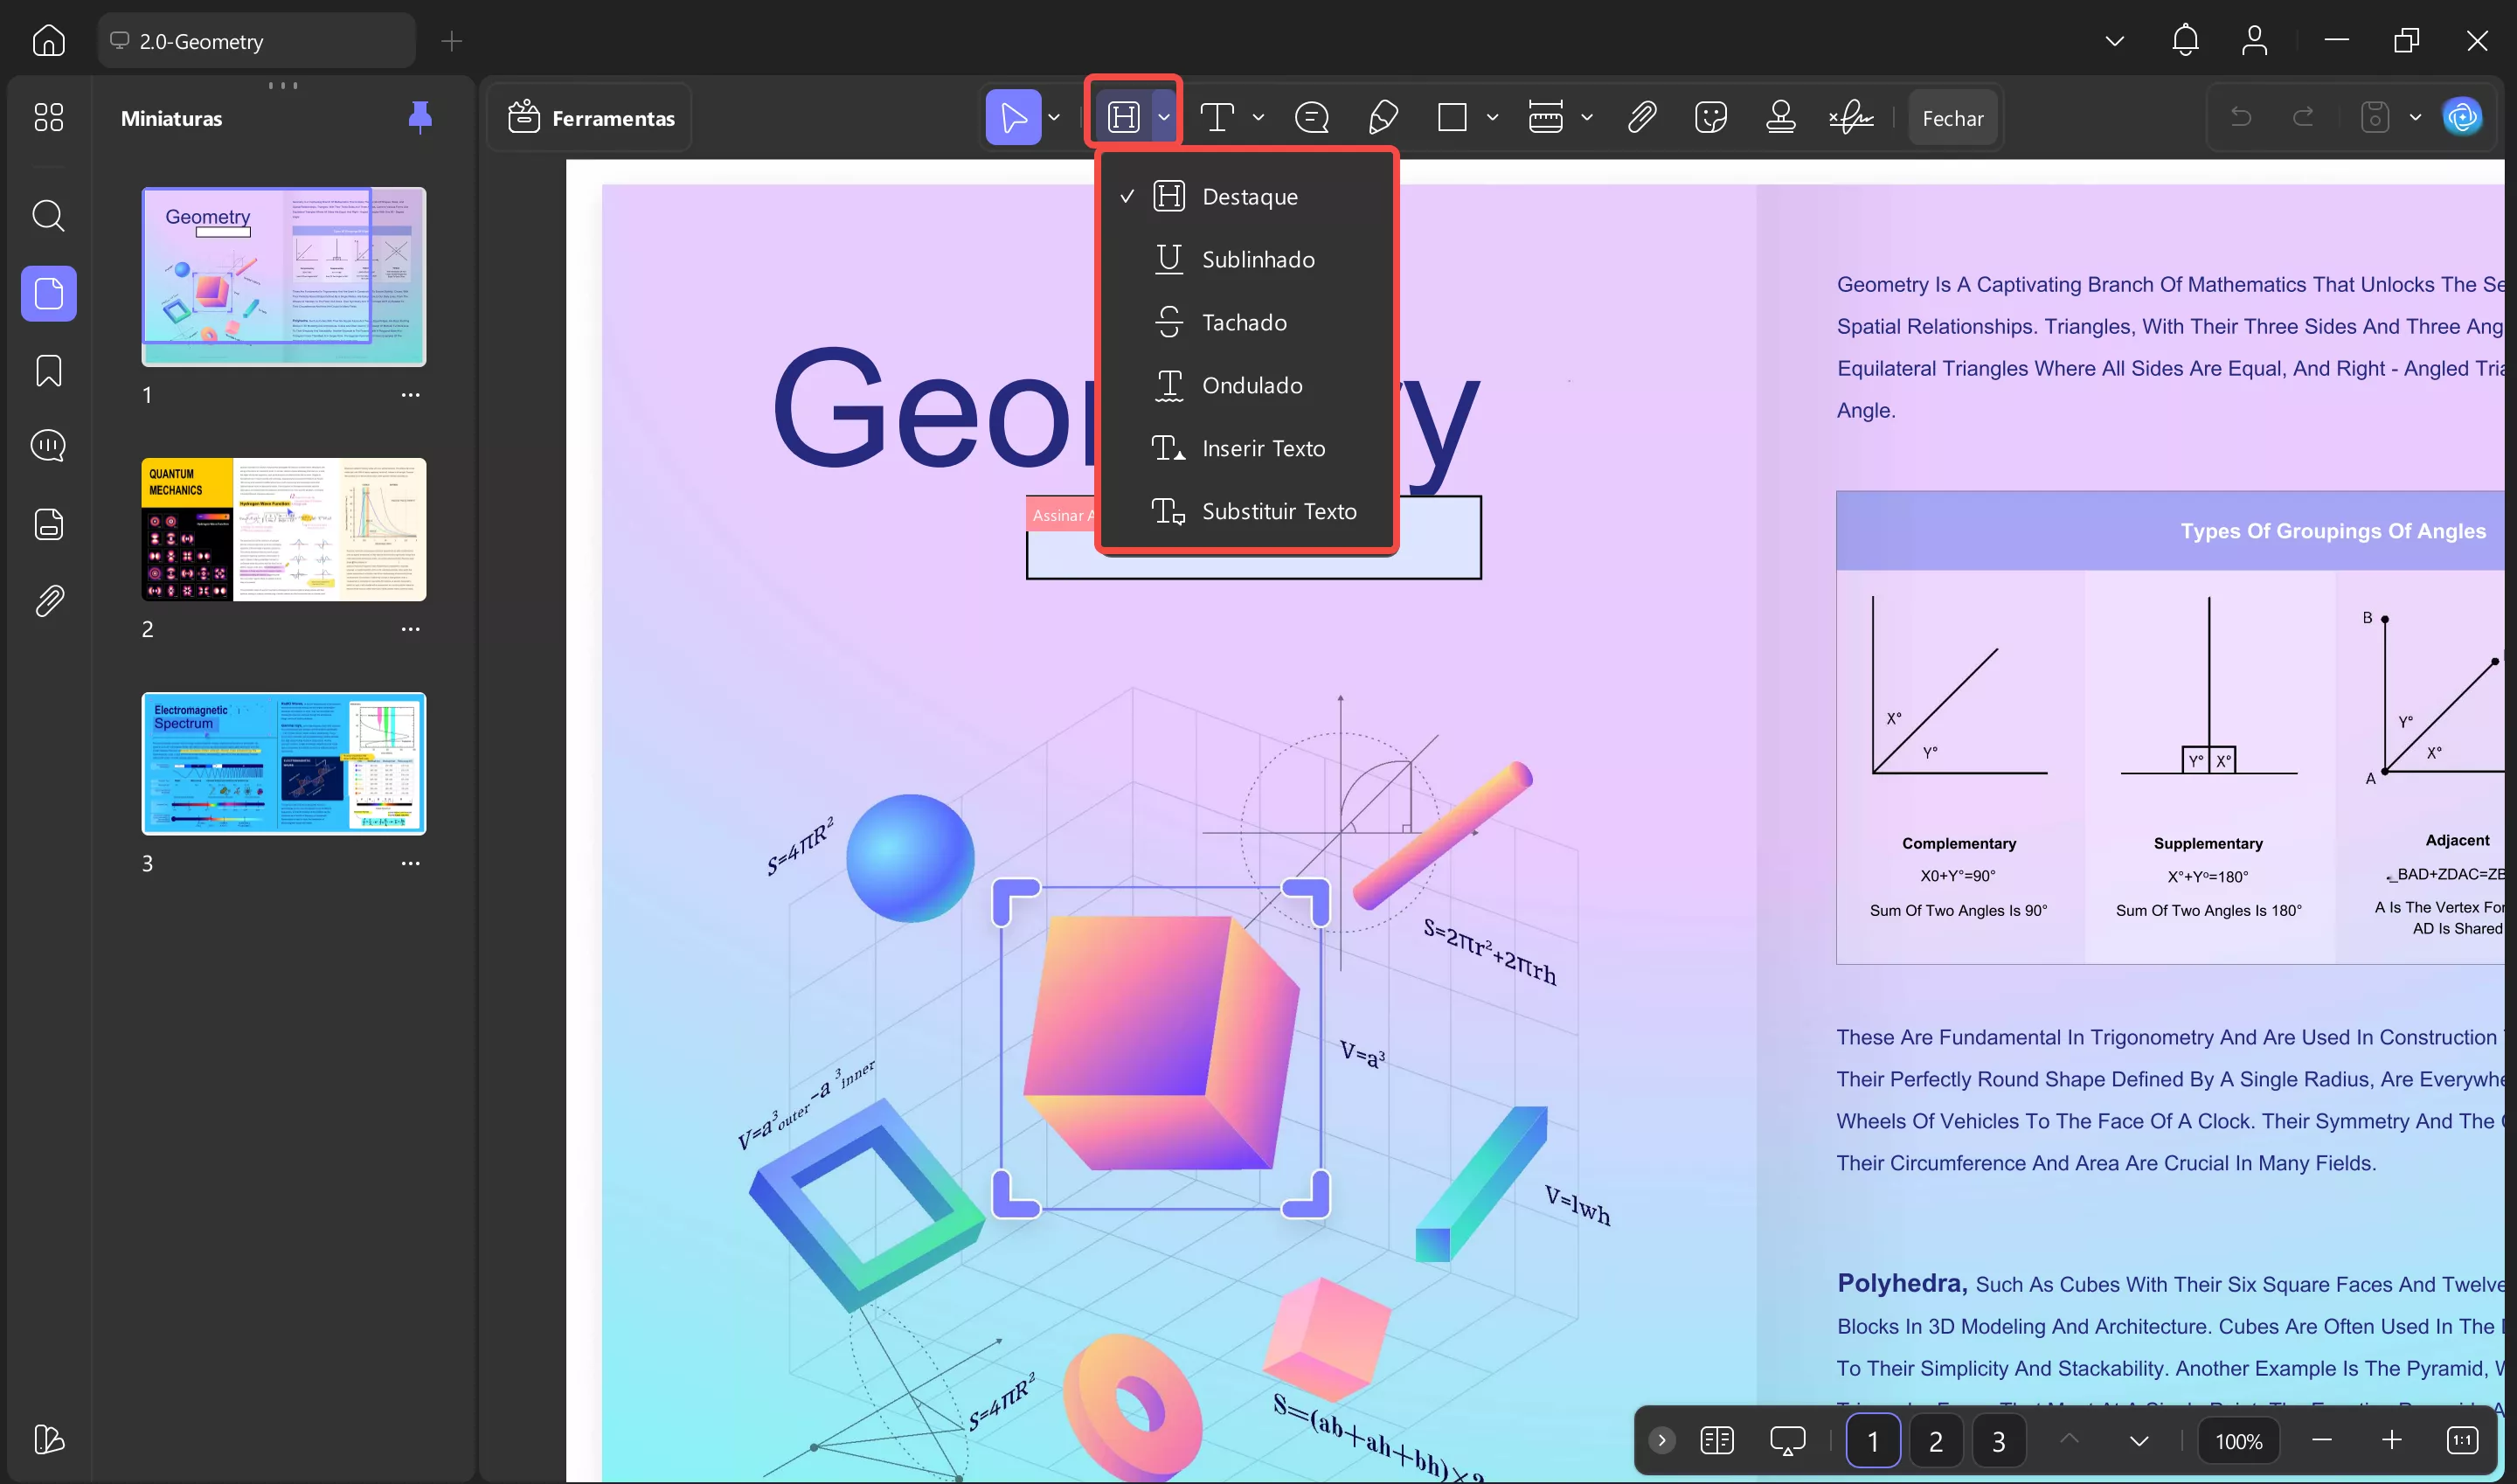Open the bookmarks panel in sidebar
This screenshot has height=1484, width=2517.
point(48,371)
